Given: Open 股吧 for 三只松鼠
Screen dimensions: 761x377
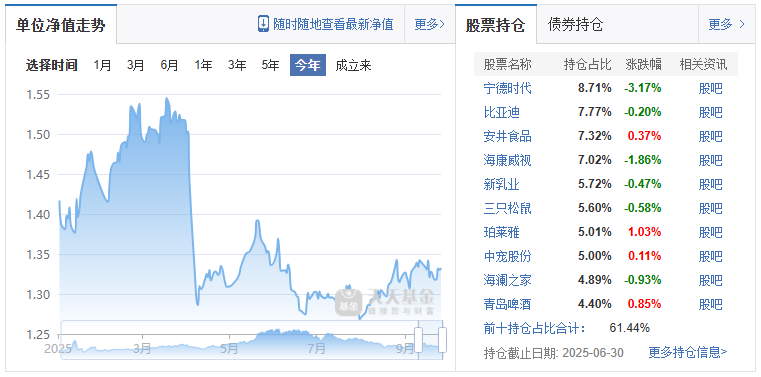Looking at the screenshot, I should pyautogui.click(x=711, y=208).
